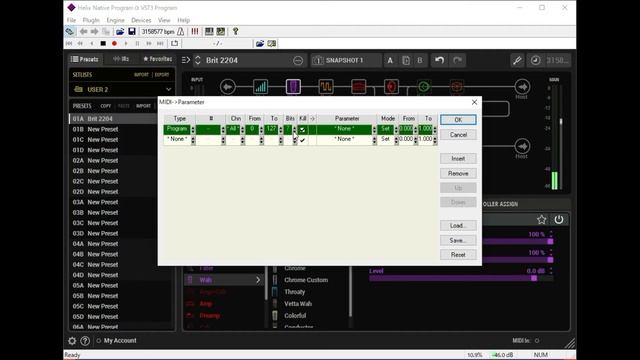
Task: Select the red amp block in signal chain
Action: [358, 87]
